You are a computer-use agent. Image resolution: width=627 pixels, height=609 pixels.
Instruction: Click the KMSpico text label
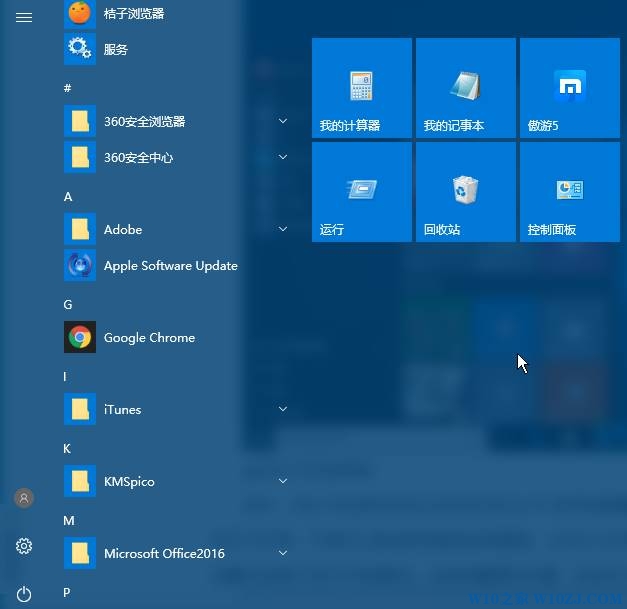tap(129, 482)
